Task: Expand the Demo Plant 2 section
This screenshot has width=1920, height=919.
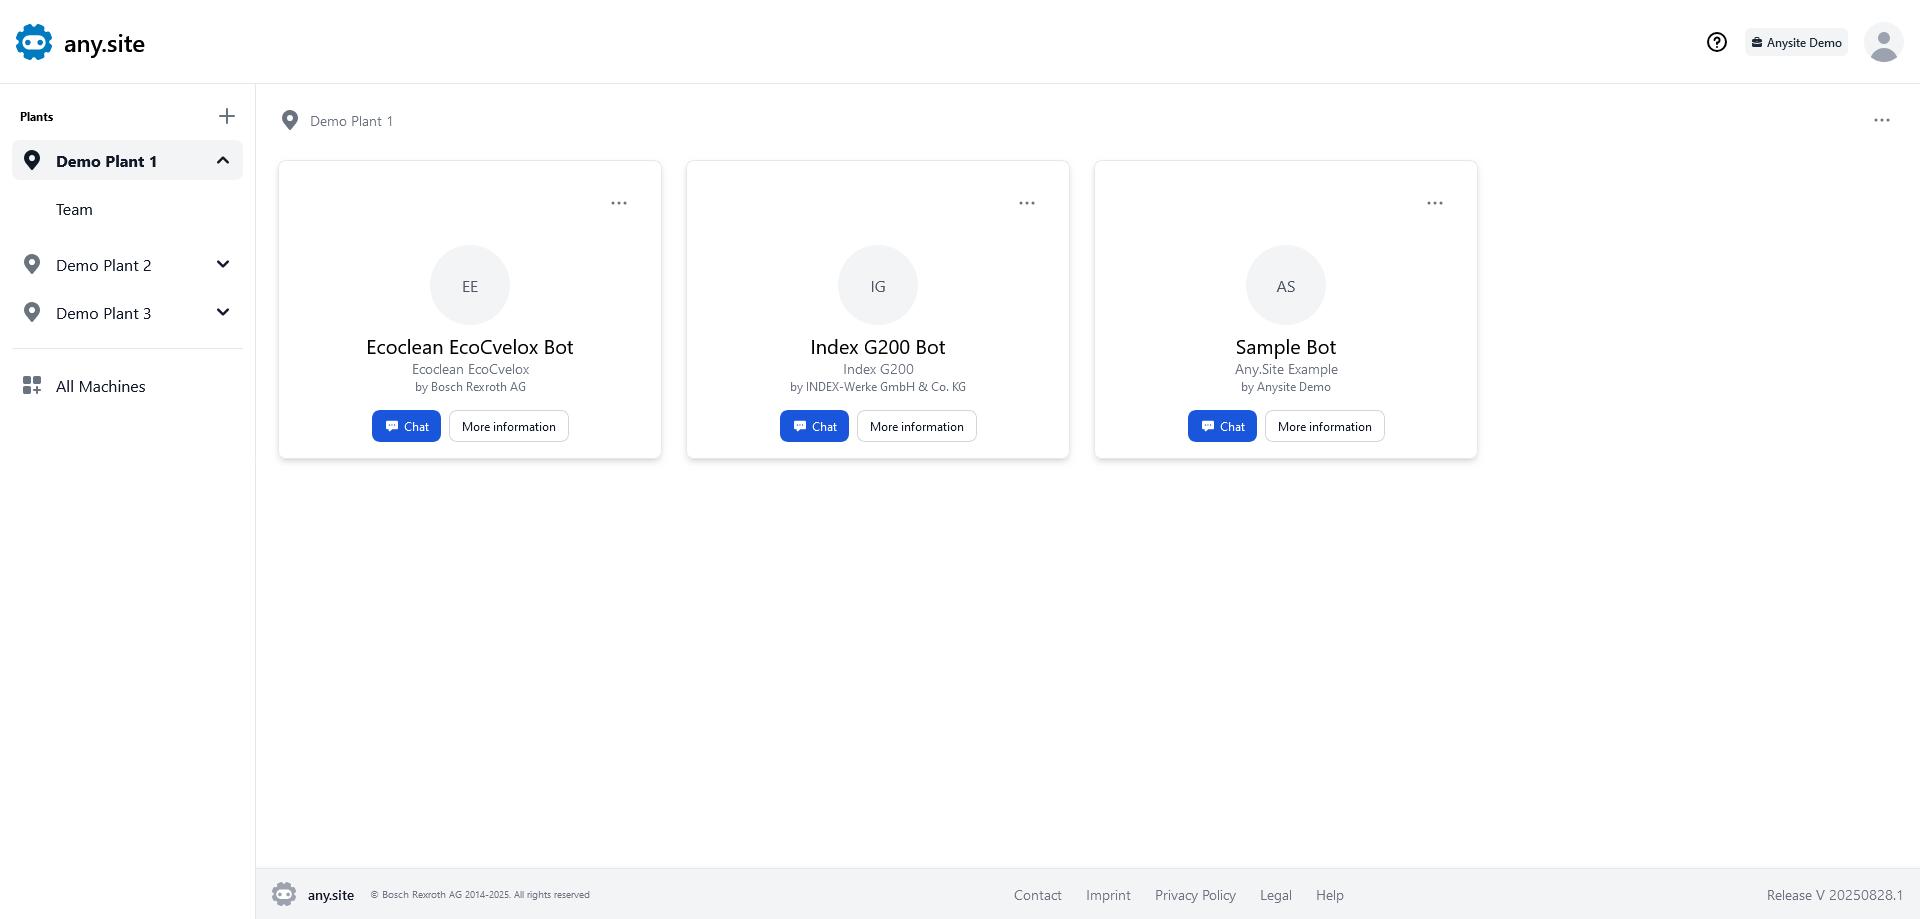Action: [x=223, y=265]
